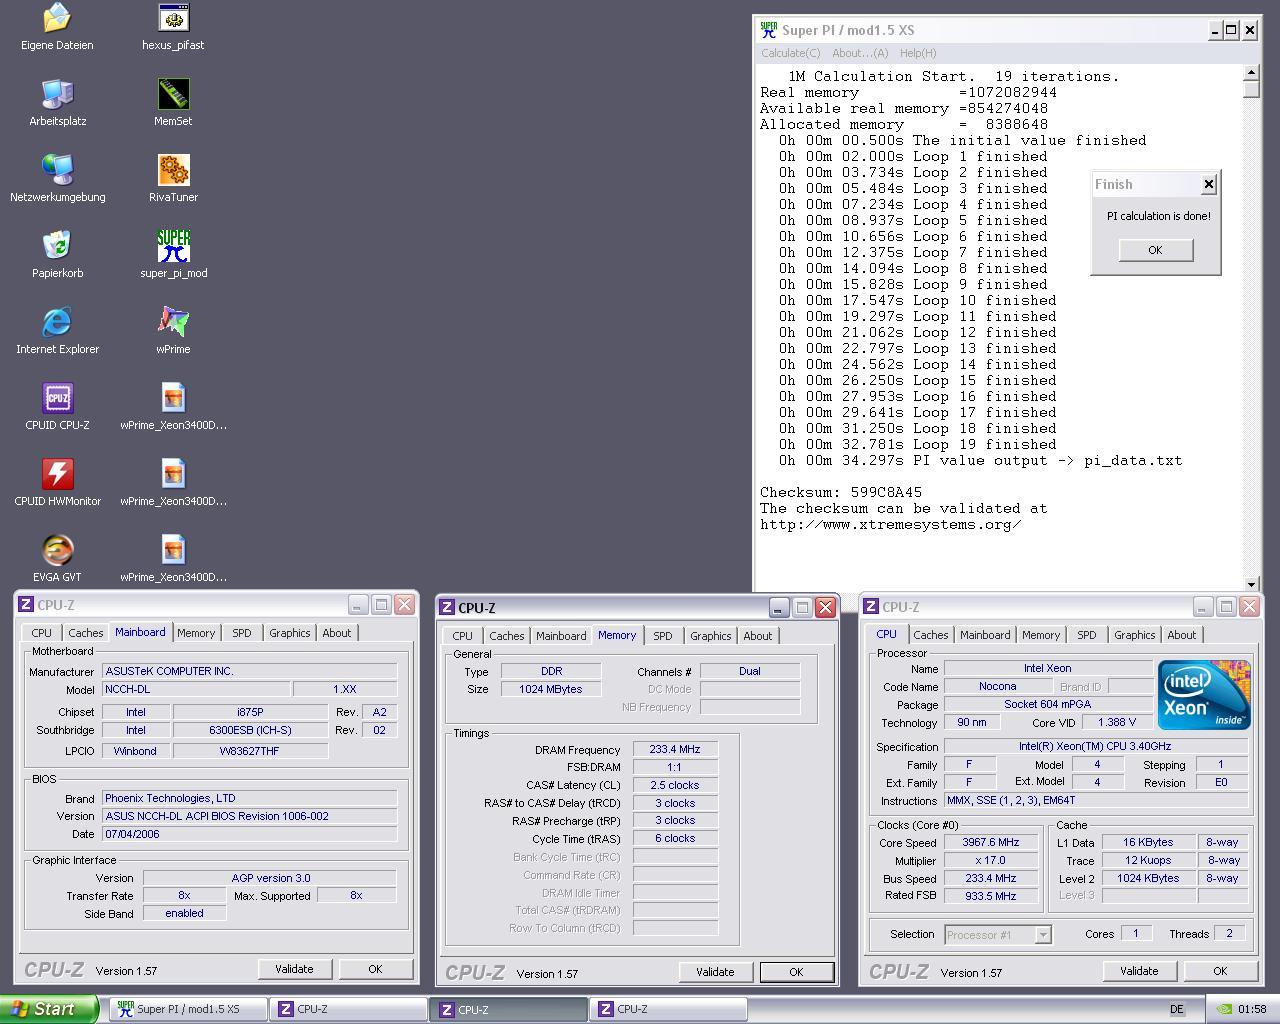Viewport: 1280px width, 1024px height.
Task: Click the NVIDIA tray icon
Action: pyautogui.click(x=1224, y=1009)
